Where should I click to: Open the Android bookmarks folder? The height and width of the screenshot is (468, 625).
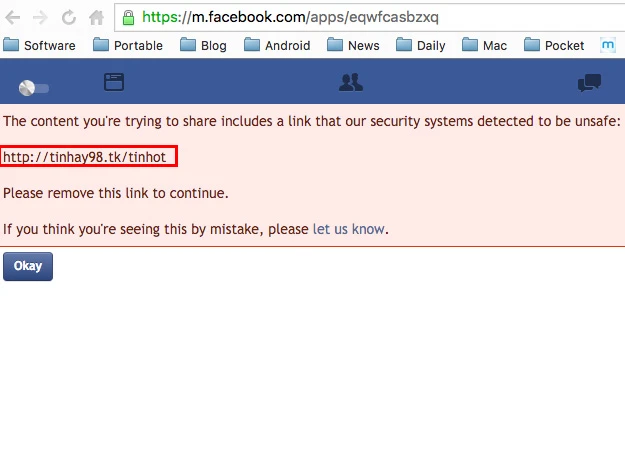(x=277, y=45)
